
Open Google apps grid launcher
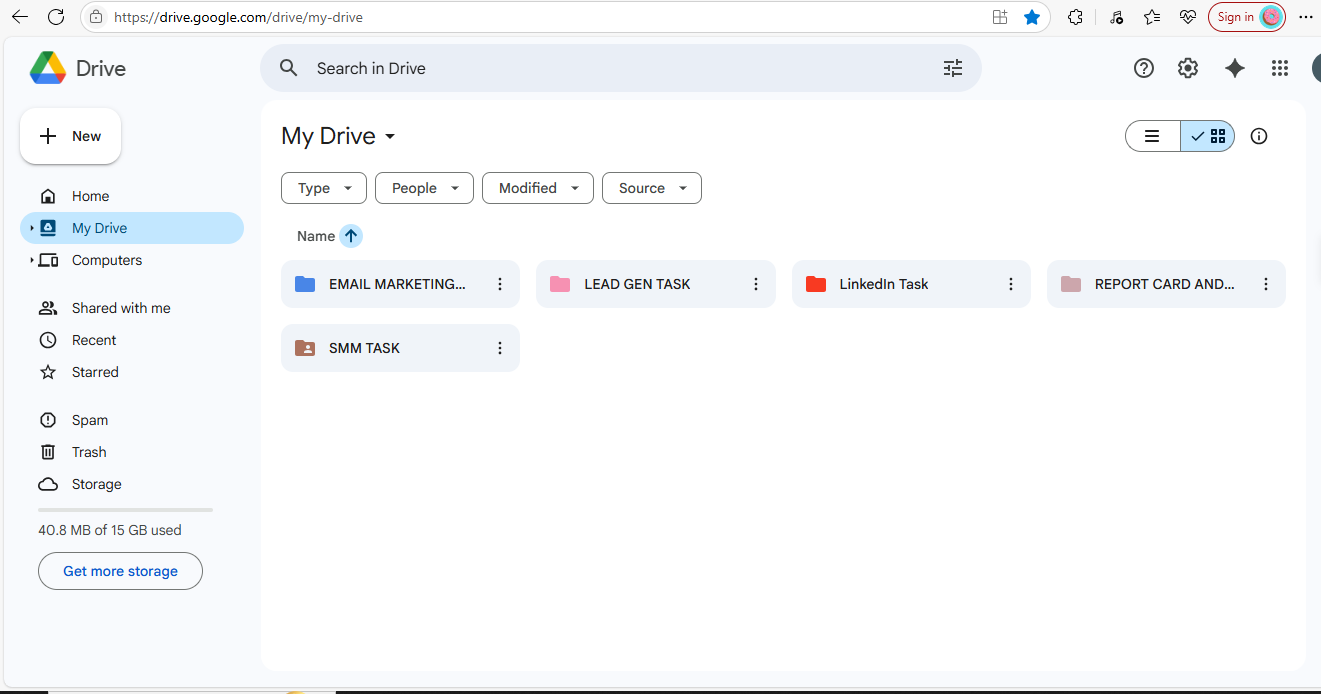(x=1279, y=68)
